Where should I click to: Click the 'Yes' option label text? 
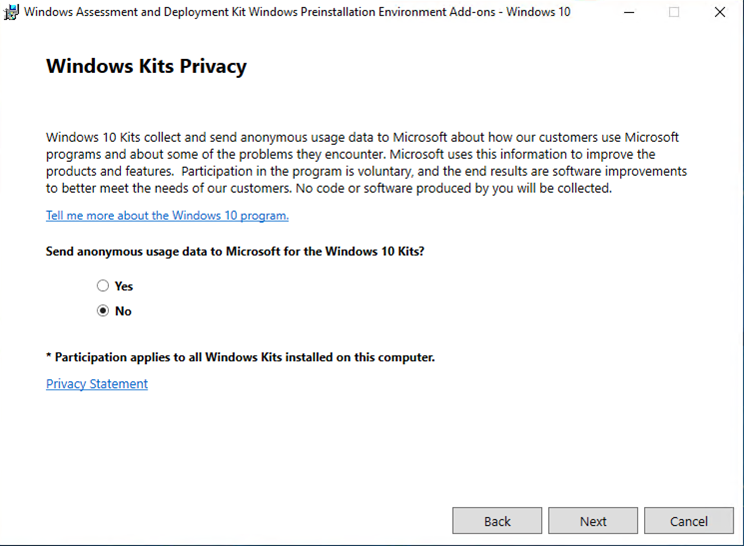[x=124, y=286]
